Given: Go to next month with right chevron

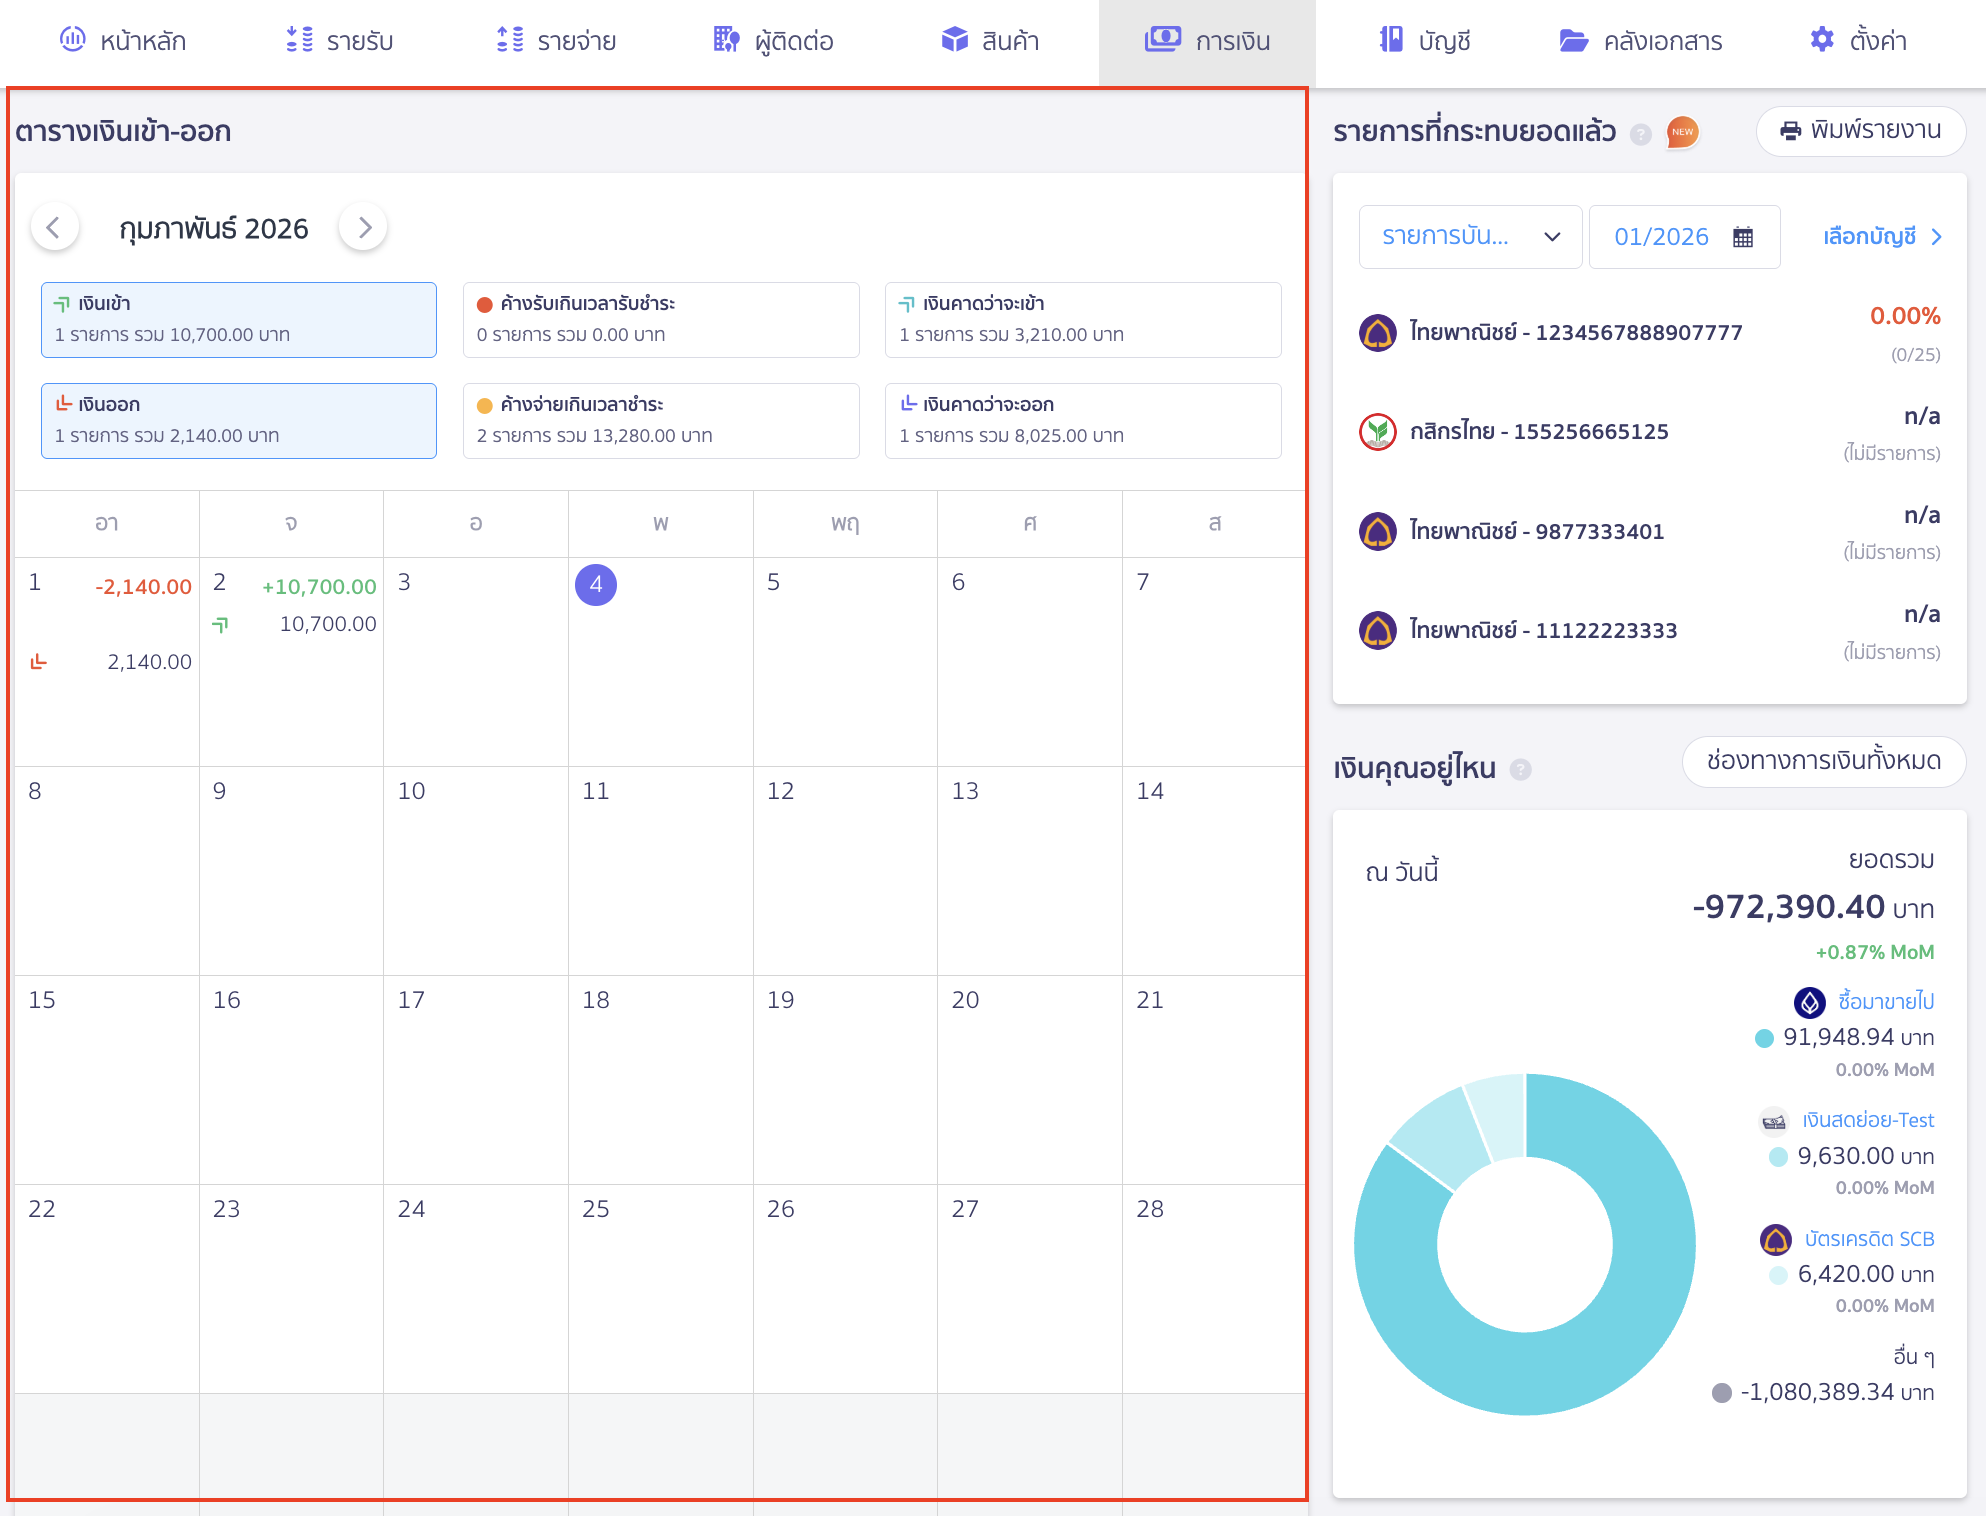Looking at the screenshot, I should coord(364,228).
